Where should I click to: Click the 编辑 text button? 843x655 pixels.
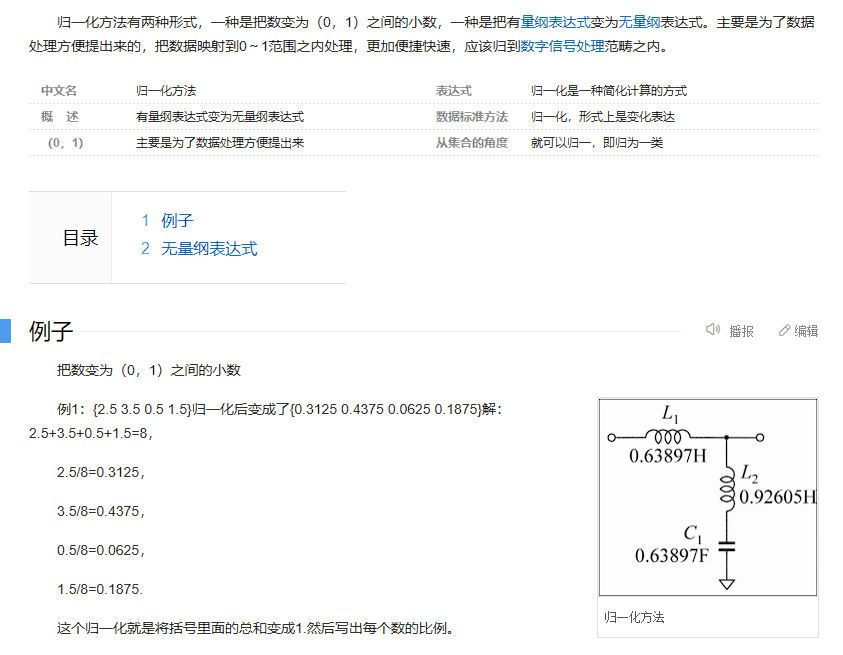point(806,331)
